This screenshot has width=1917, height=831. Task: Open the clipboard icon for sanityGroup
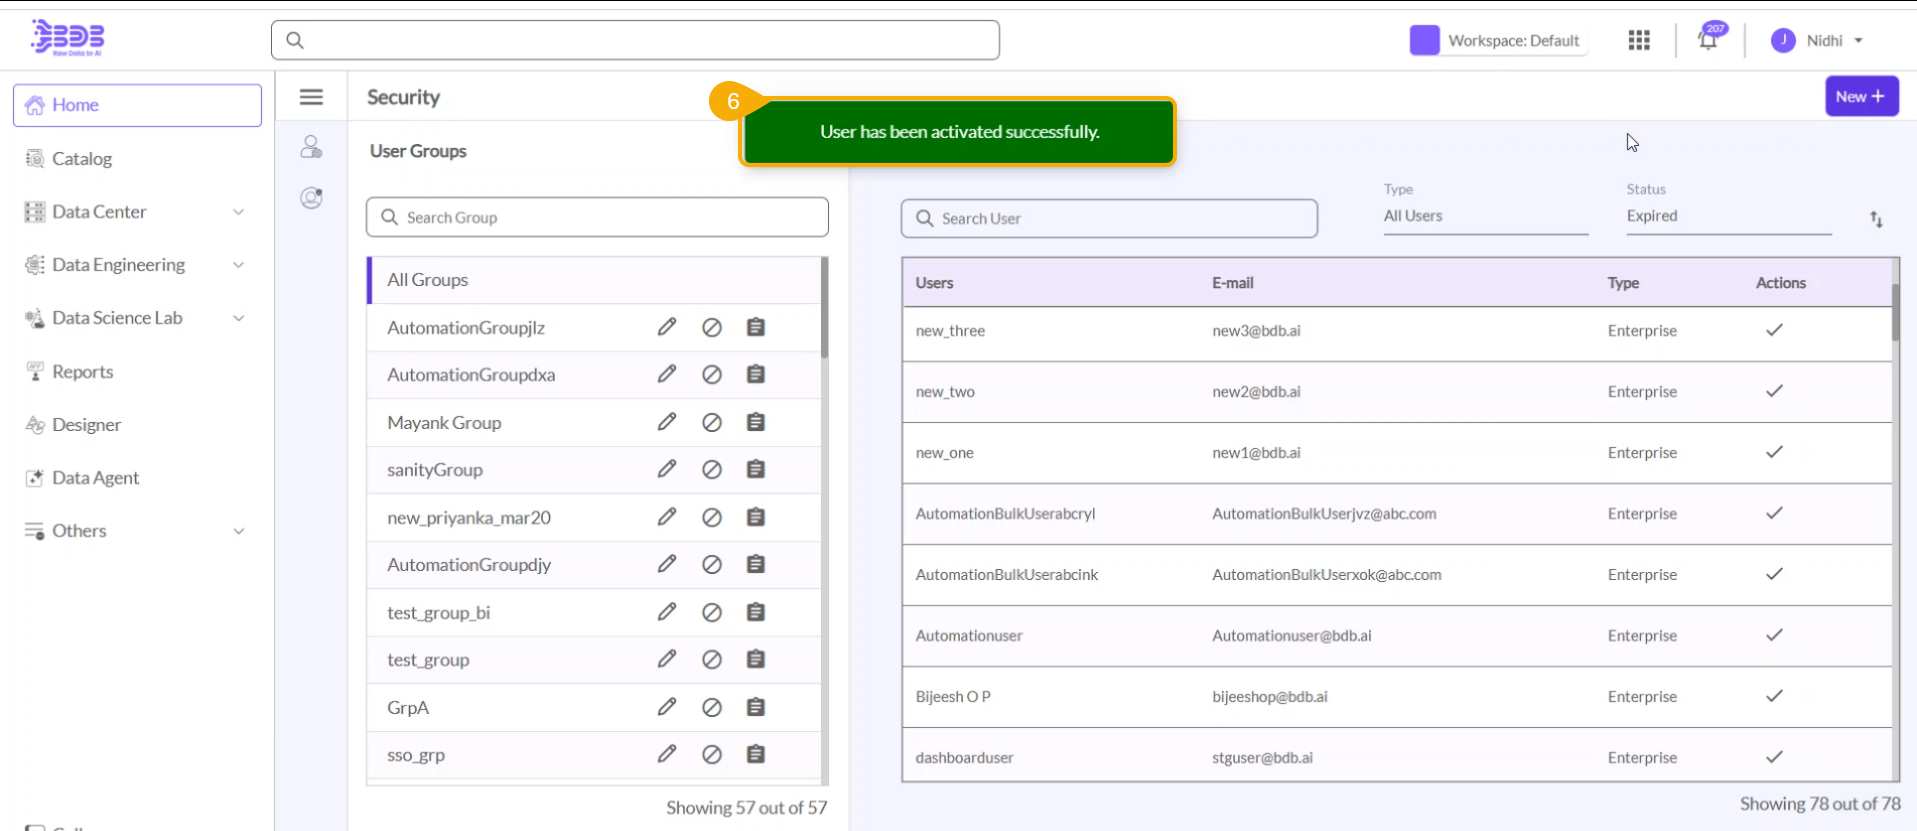point(756,469)
